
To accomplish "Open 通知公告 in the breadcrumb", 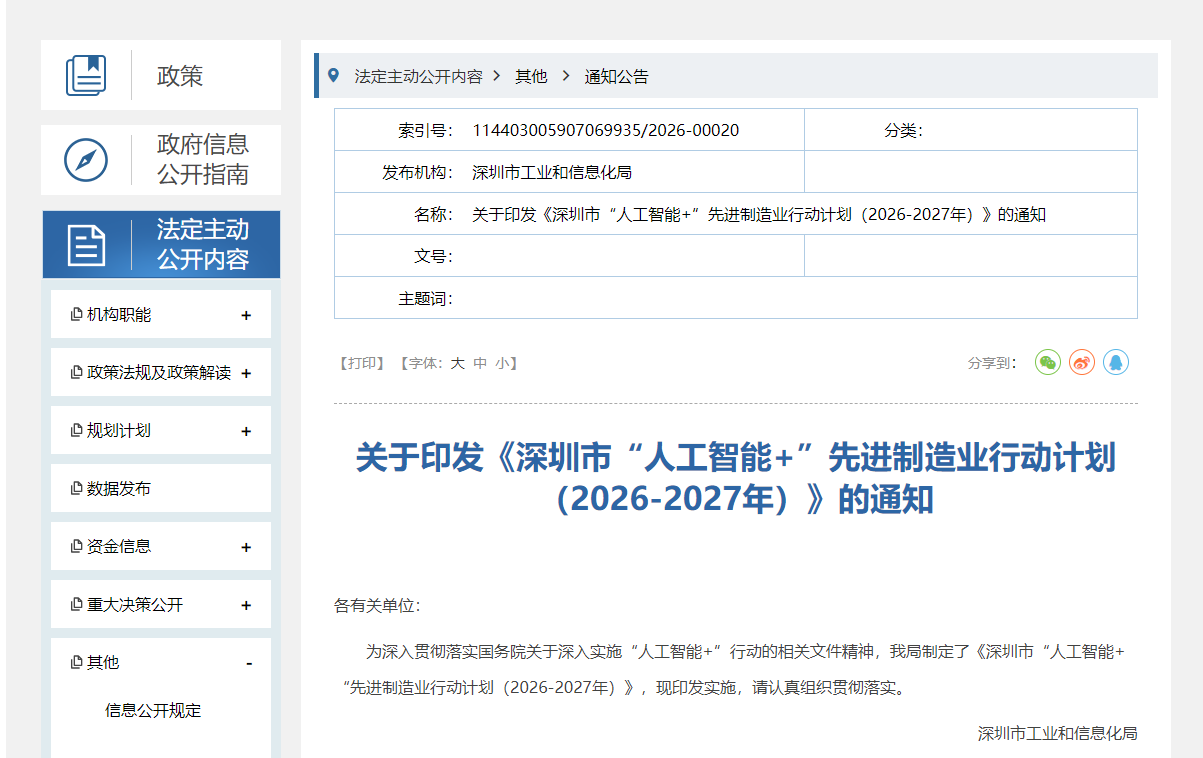I will coord(616,77).
